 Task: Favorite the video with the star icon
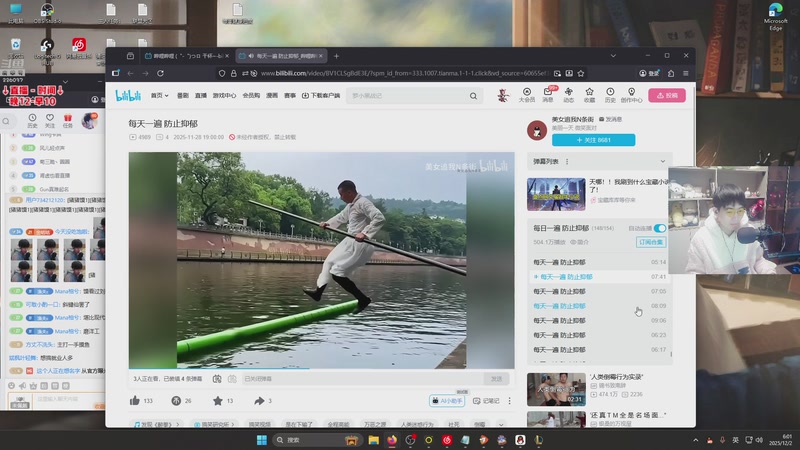click(218, 401)
